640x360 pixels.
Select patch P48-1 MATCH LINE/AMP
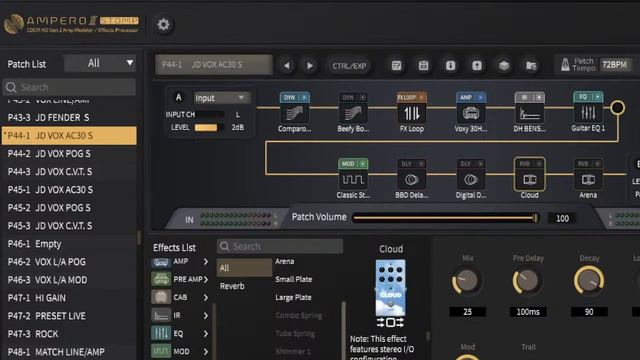pos(69,352)
